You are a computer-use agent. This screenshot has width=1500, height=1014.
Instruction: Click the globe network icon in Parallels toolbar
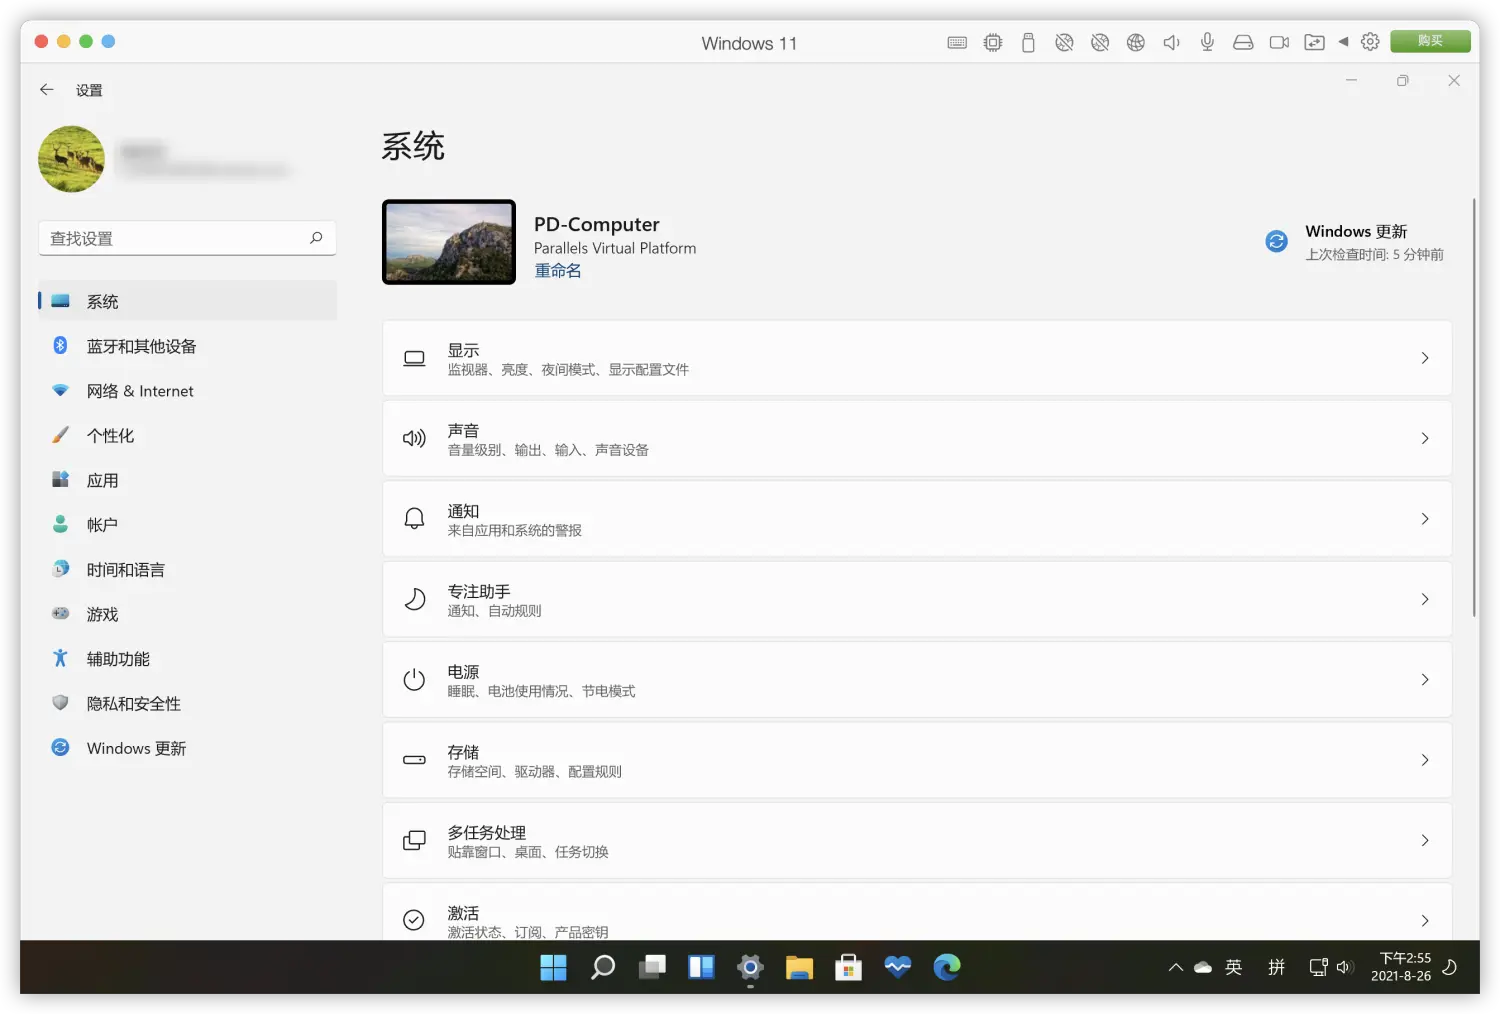click(1136, 42)
